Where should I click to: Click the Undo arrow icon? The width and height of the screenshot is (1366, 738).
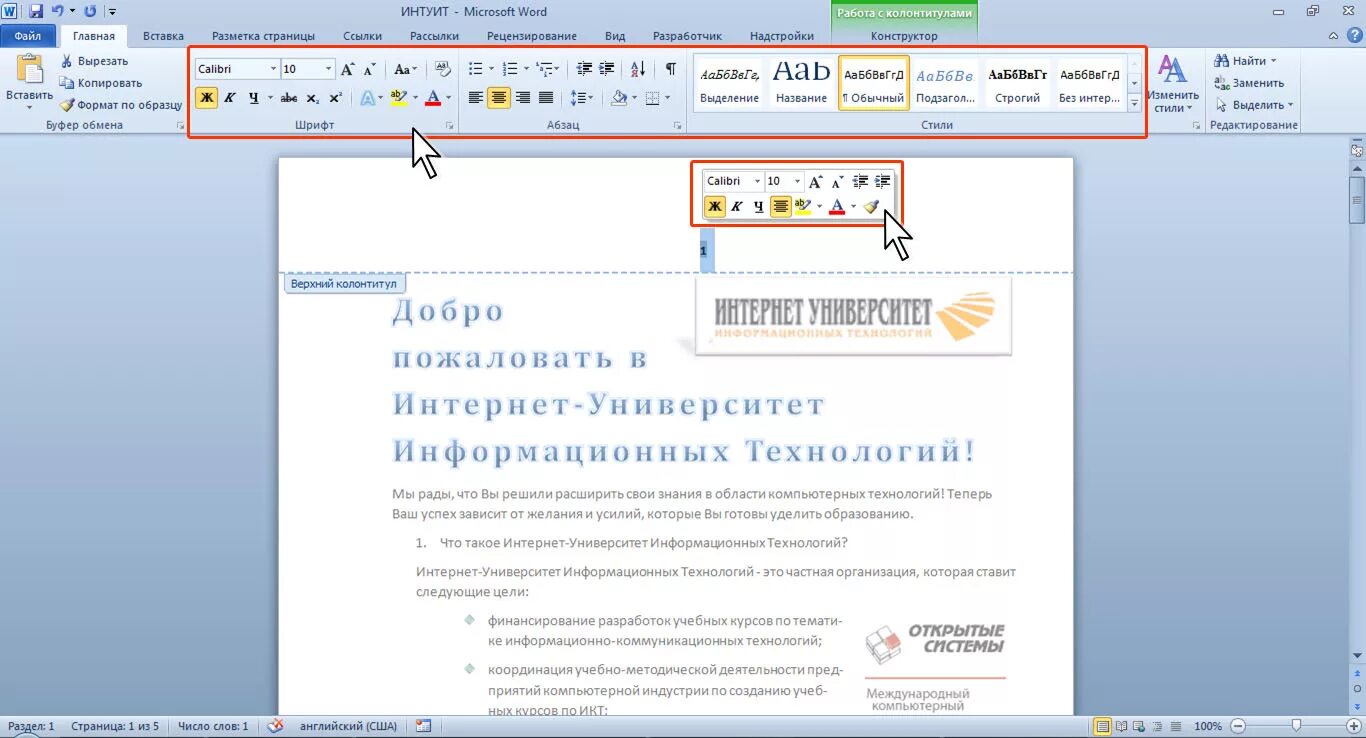pyautogui.click(x=58, y=11)
